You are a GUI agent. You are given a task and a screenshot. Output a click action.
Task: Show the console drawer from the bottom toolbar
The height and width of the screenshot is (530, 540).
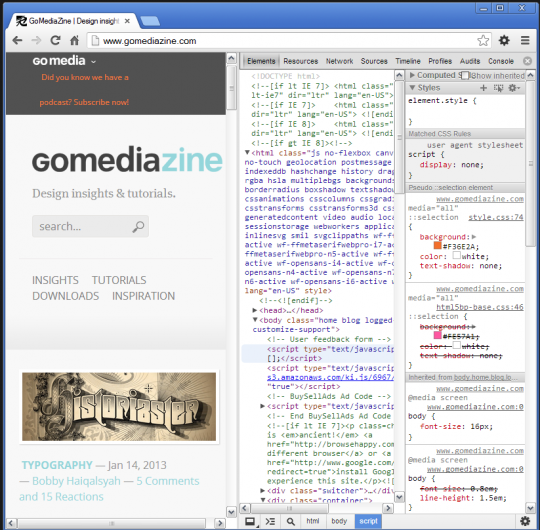point(270,521)
